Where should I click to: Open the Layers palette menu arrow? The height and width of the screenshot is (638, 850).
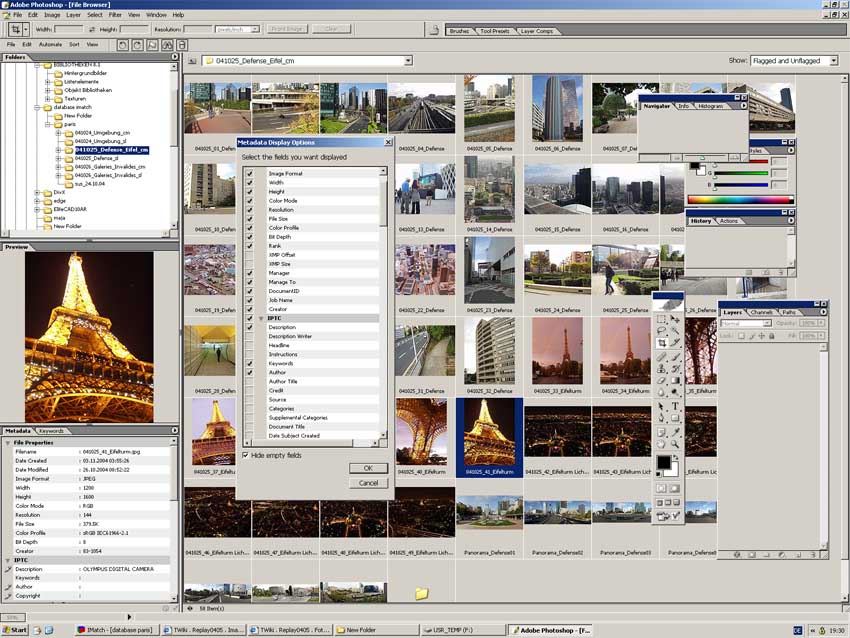point(823,312)
